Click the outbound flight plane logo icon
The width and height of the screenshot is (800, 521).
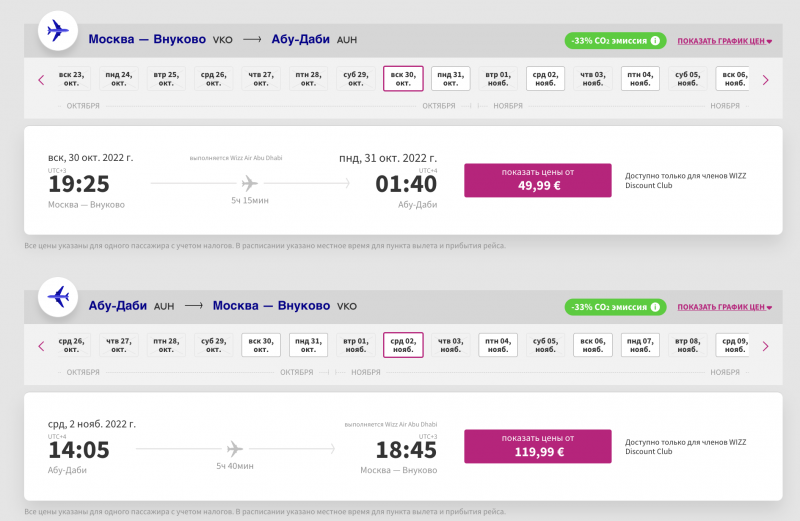click(x=58, y=31)
